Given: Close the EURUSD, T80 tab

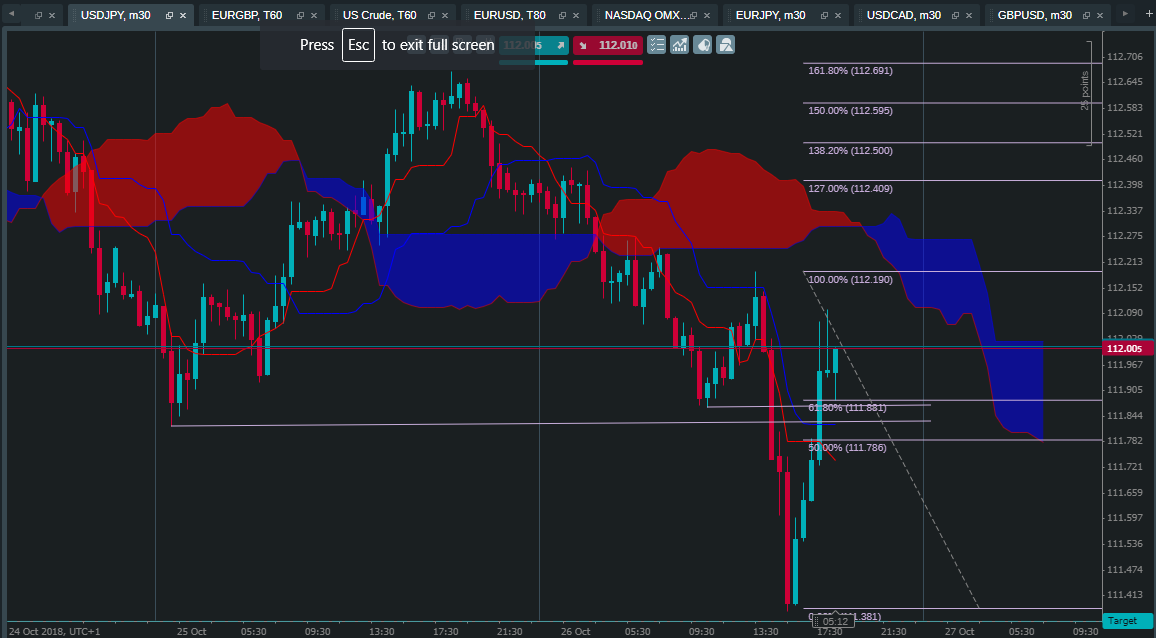Looking at the screenshot, I should pyautogui.click(x=576, y=15).
